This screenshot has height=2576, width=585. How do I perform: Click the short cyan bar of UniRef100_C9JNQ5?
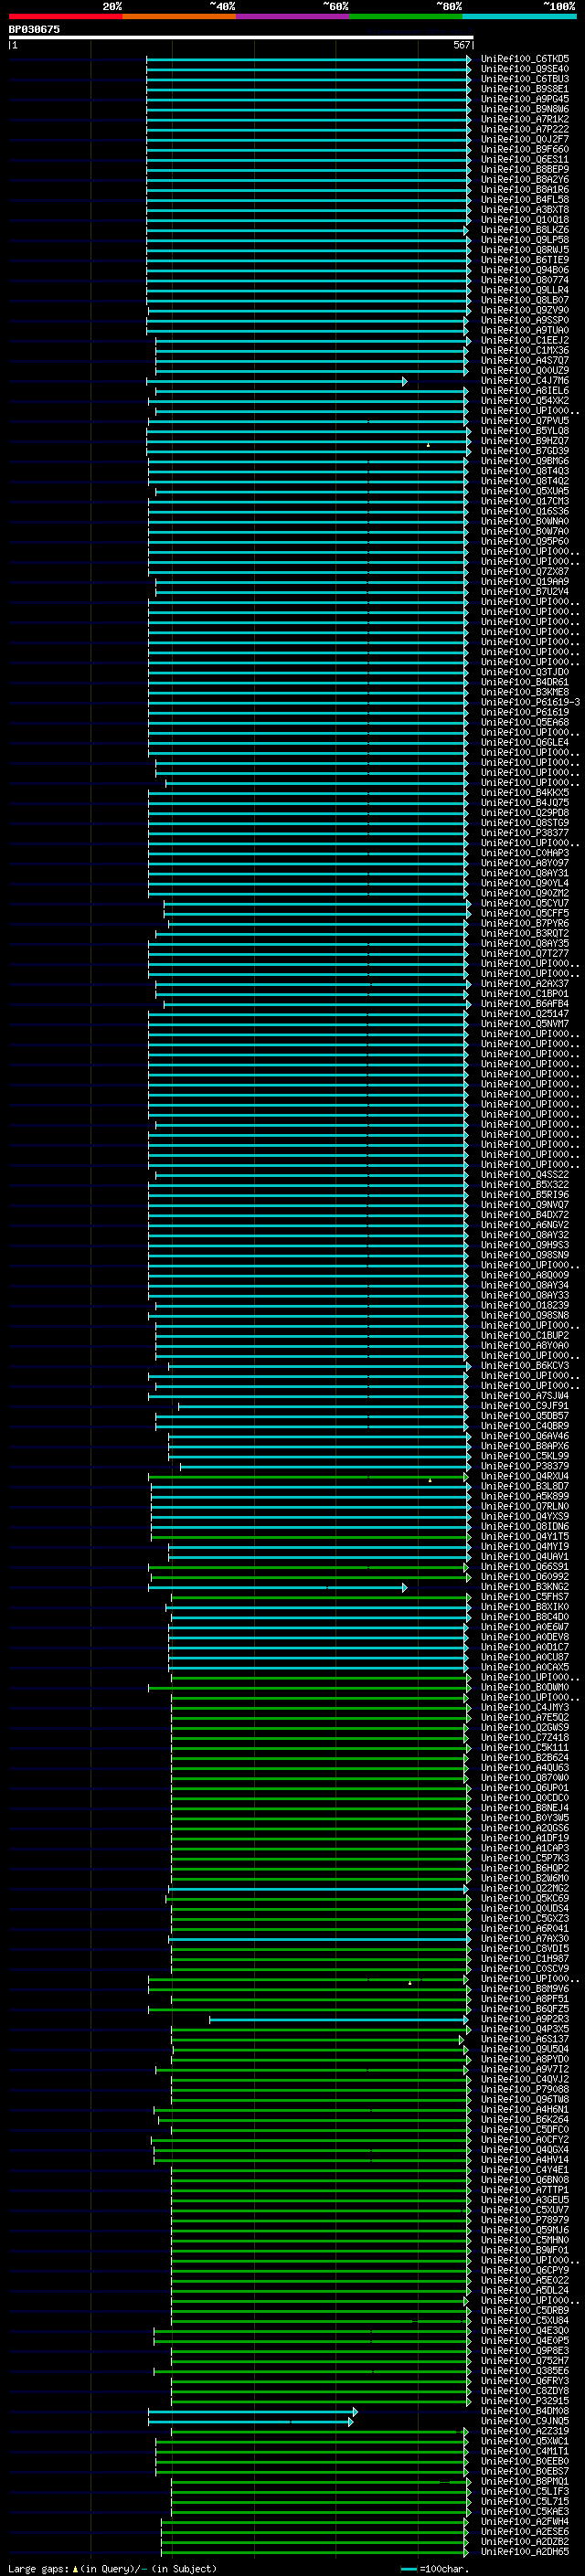pos(251,2422)
